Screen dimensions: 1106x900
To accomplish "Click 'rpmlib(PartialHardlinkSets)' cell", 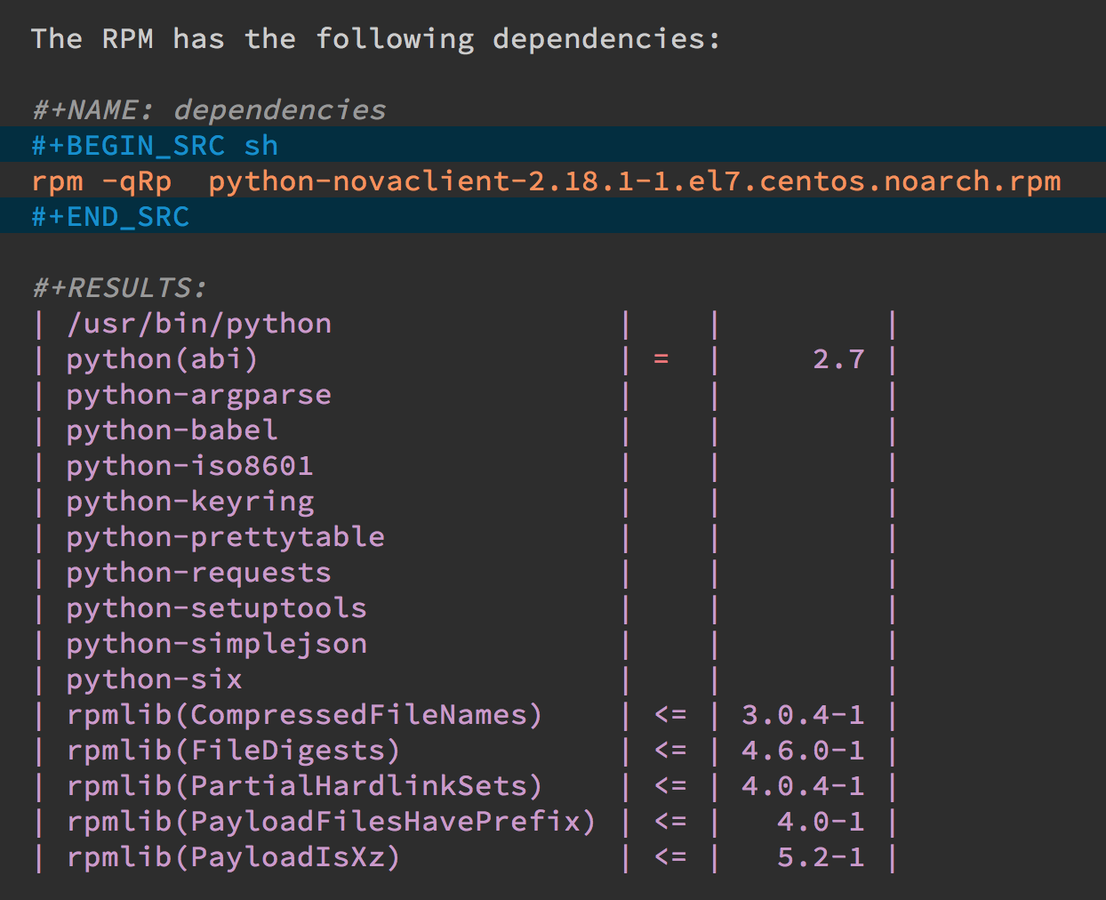I will click(305, 786).
